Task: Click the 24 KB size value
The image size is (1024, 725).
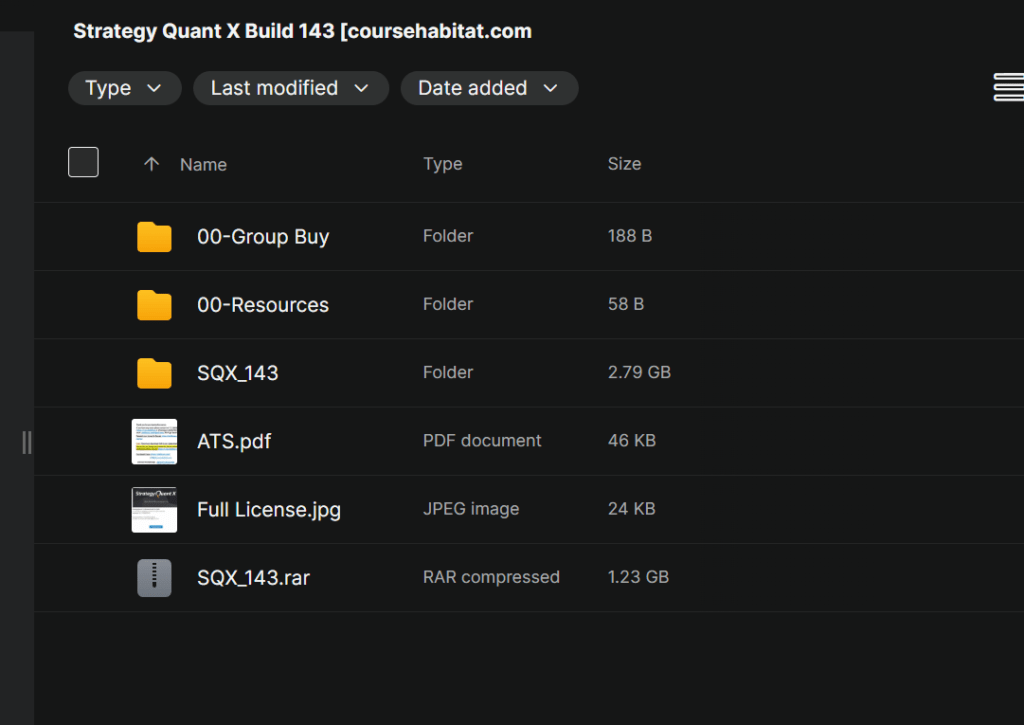Action: (x=632, y=509)
